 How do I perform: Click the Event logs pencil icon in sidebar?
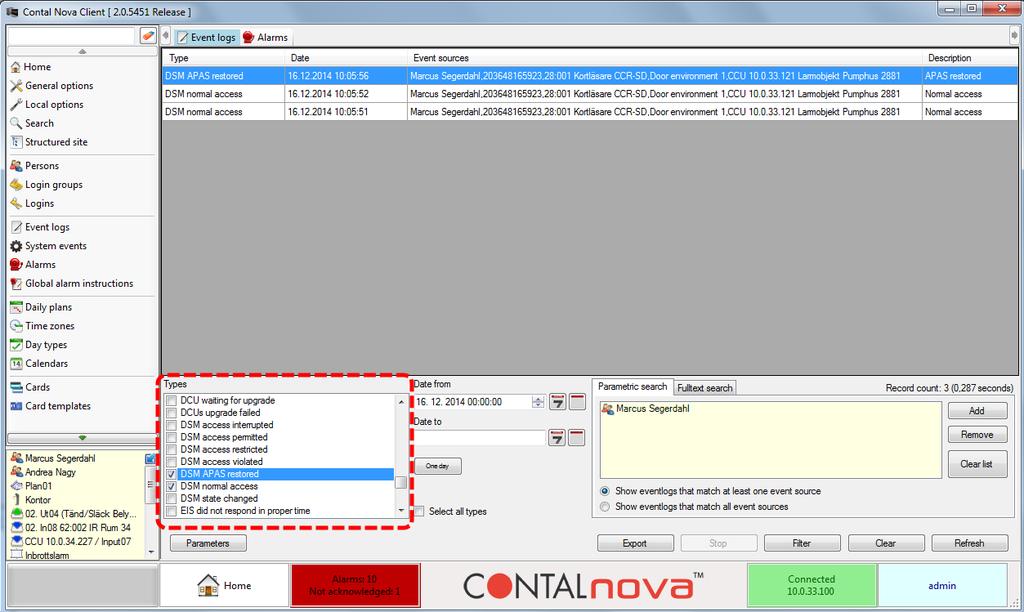16,227
